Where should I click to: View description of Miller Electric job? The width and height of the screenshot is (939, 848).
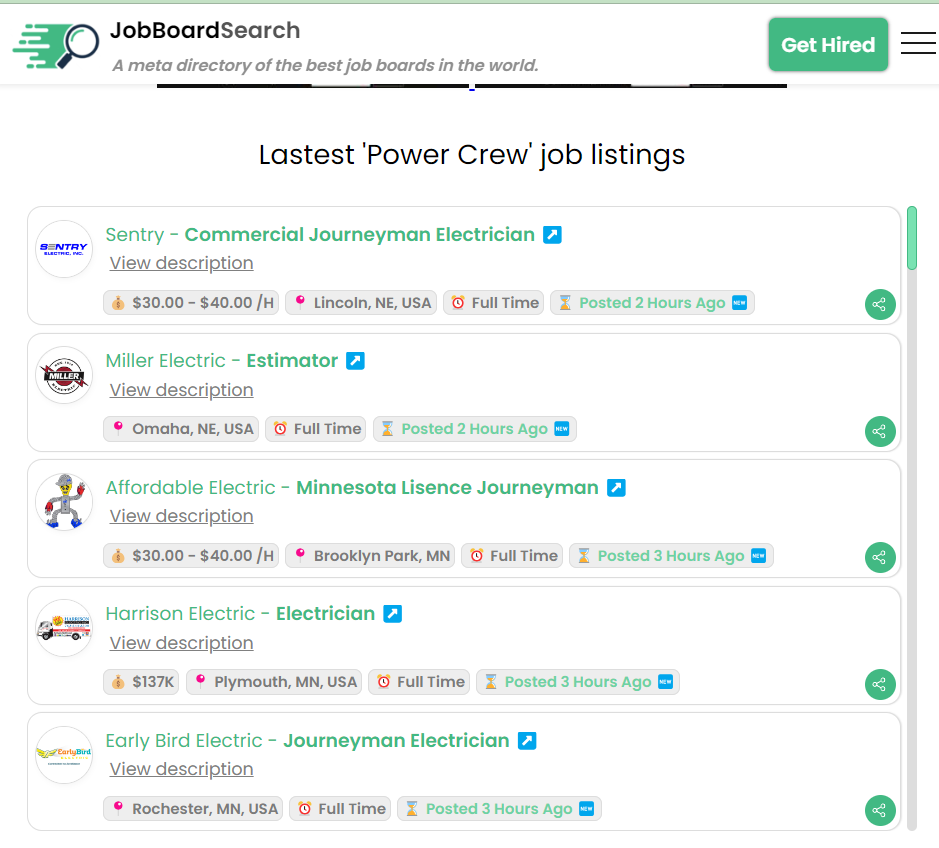tap(181, 390)
